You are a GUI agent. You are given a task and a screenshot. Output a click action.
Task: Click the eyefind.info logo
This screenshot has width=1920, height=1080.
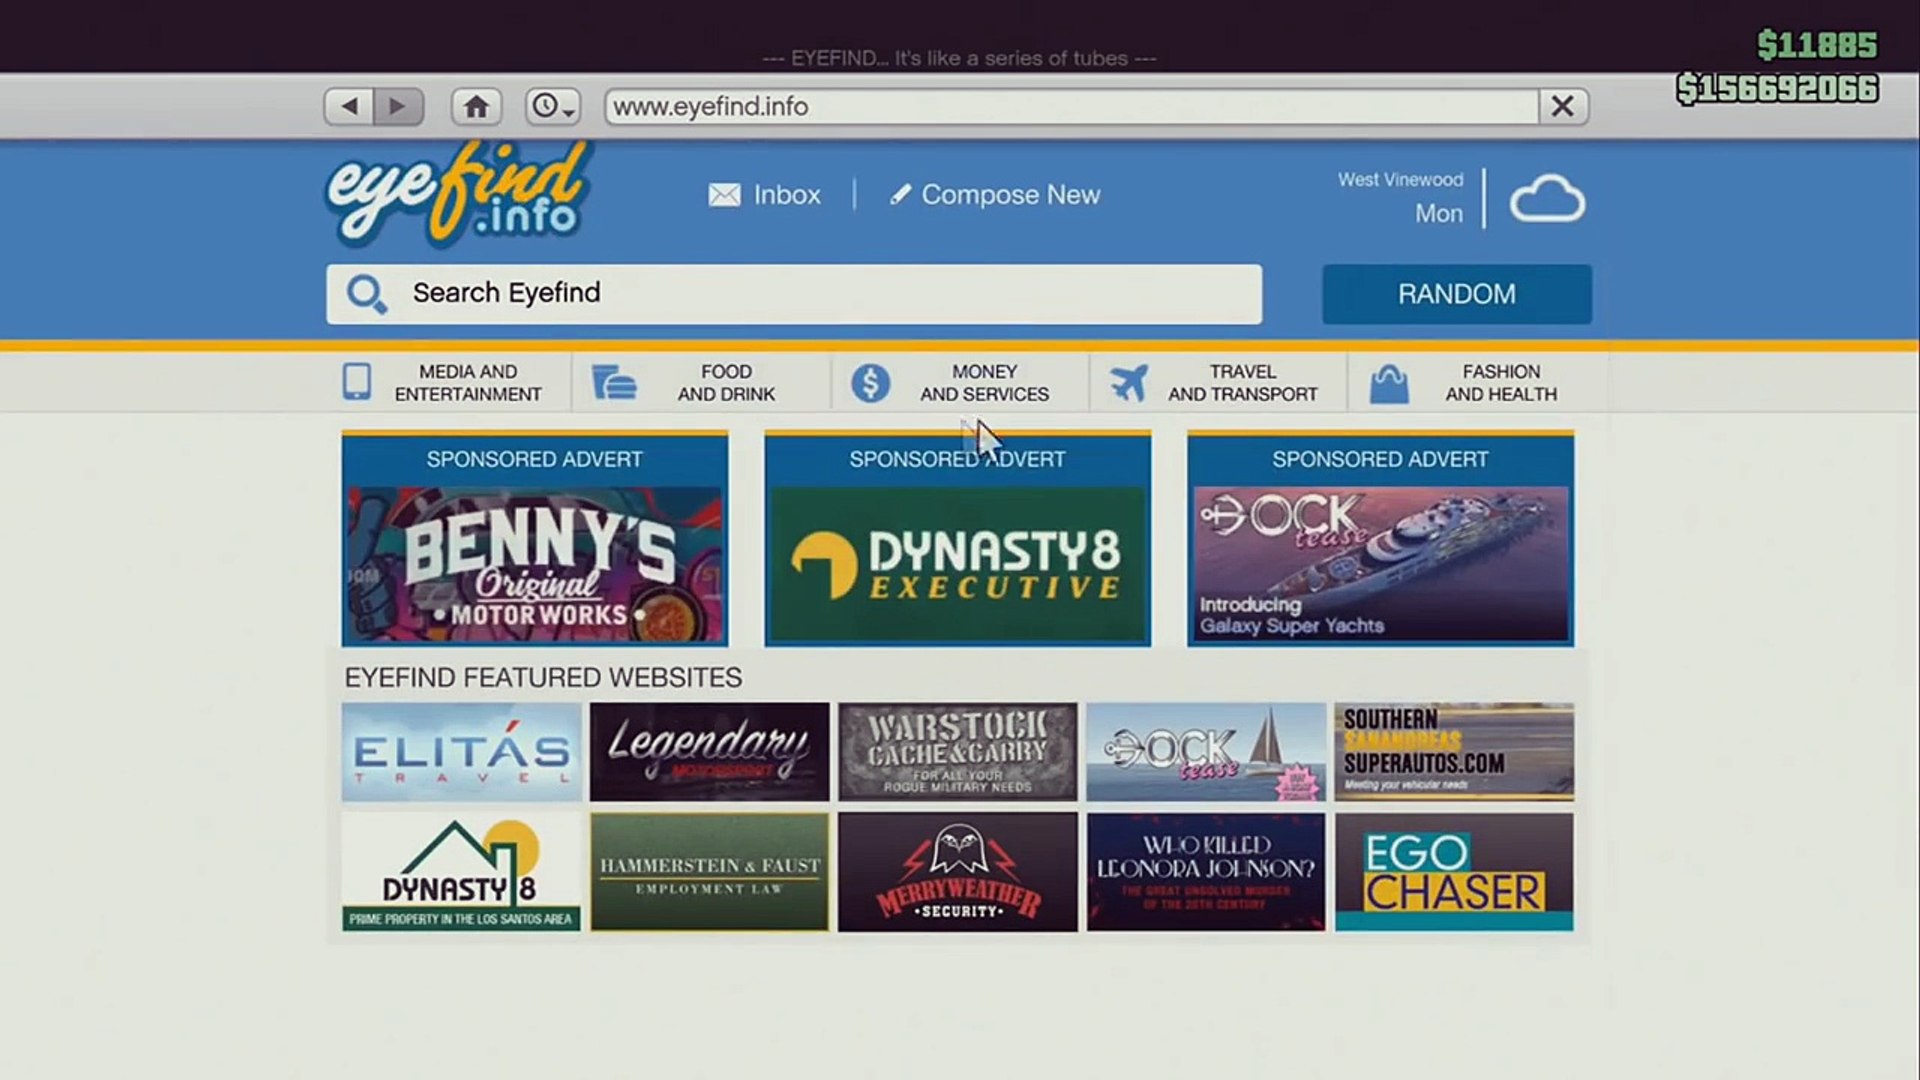pos(456,196)
